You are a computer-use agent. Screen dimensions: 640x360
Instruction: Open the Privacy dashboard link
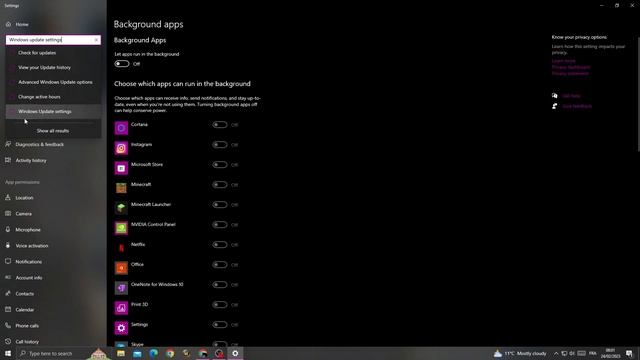571,67
